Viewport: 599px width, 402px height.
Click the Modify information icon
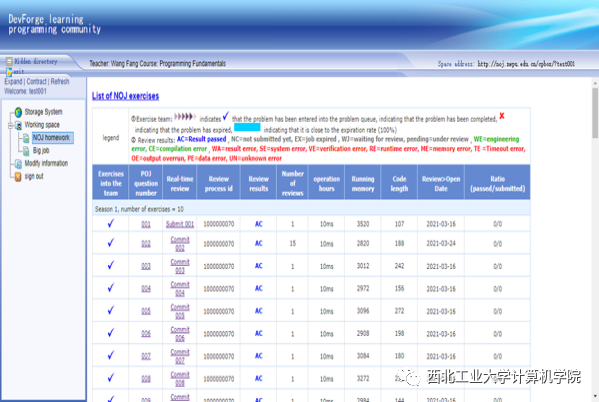[18, 164]
